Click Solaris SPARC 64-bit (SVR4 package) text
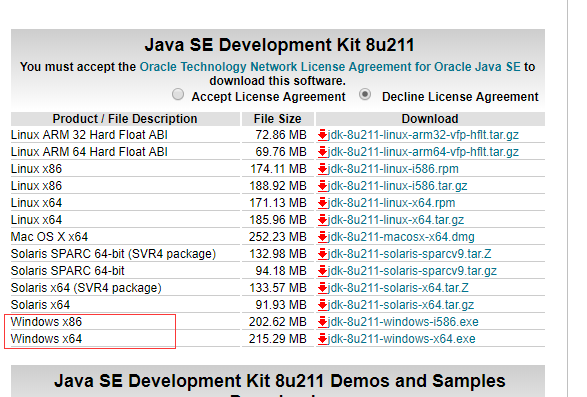The width and height of the screenshot is (587, 397). [x=113, y=254]
